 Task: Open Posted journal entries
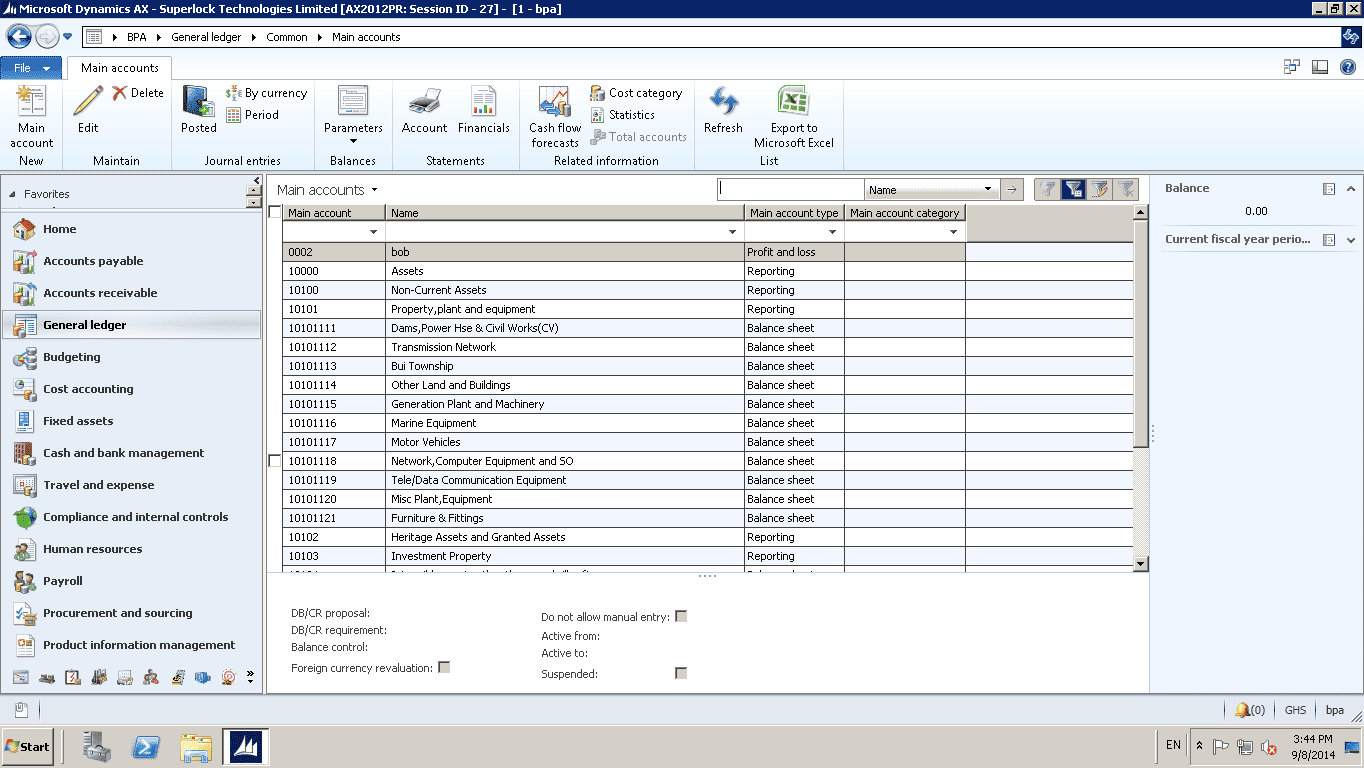click(x=198, y=102)
